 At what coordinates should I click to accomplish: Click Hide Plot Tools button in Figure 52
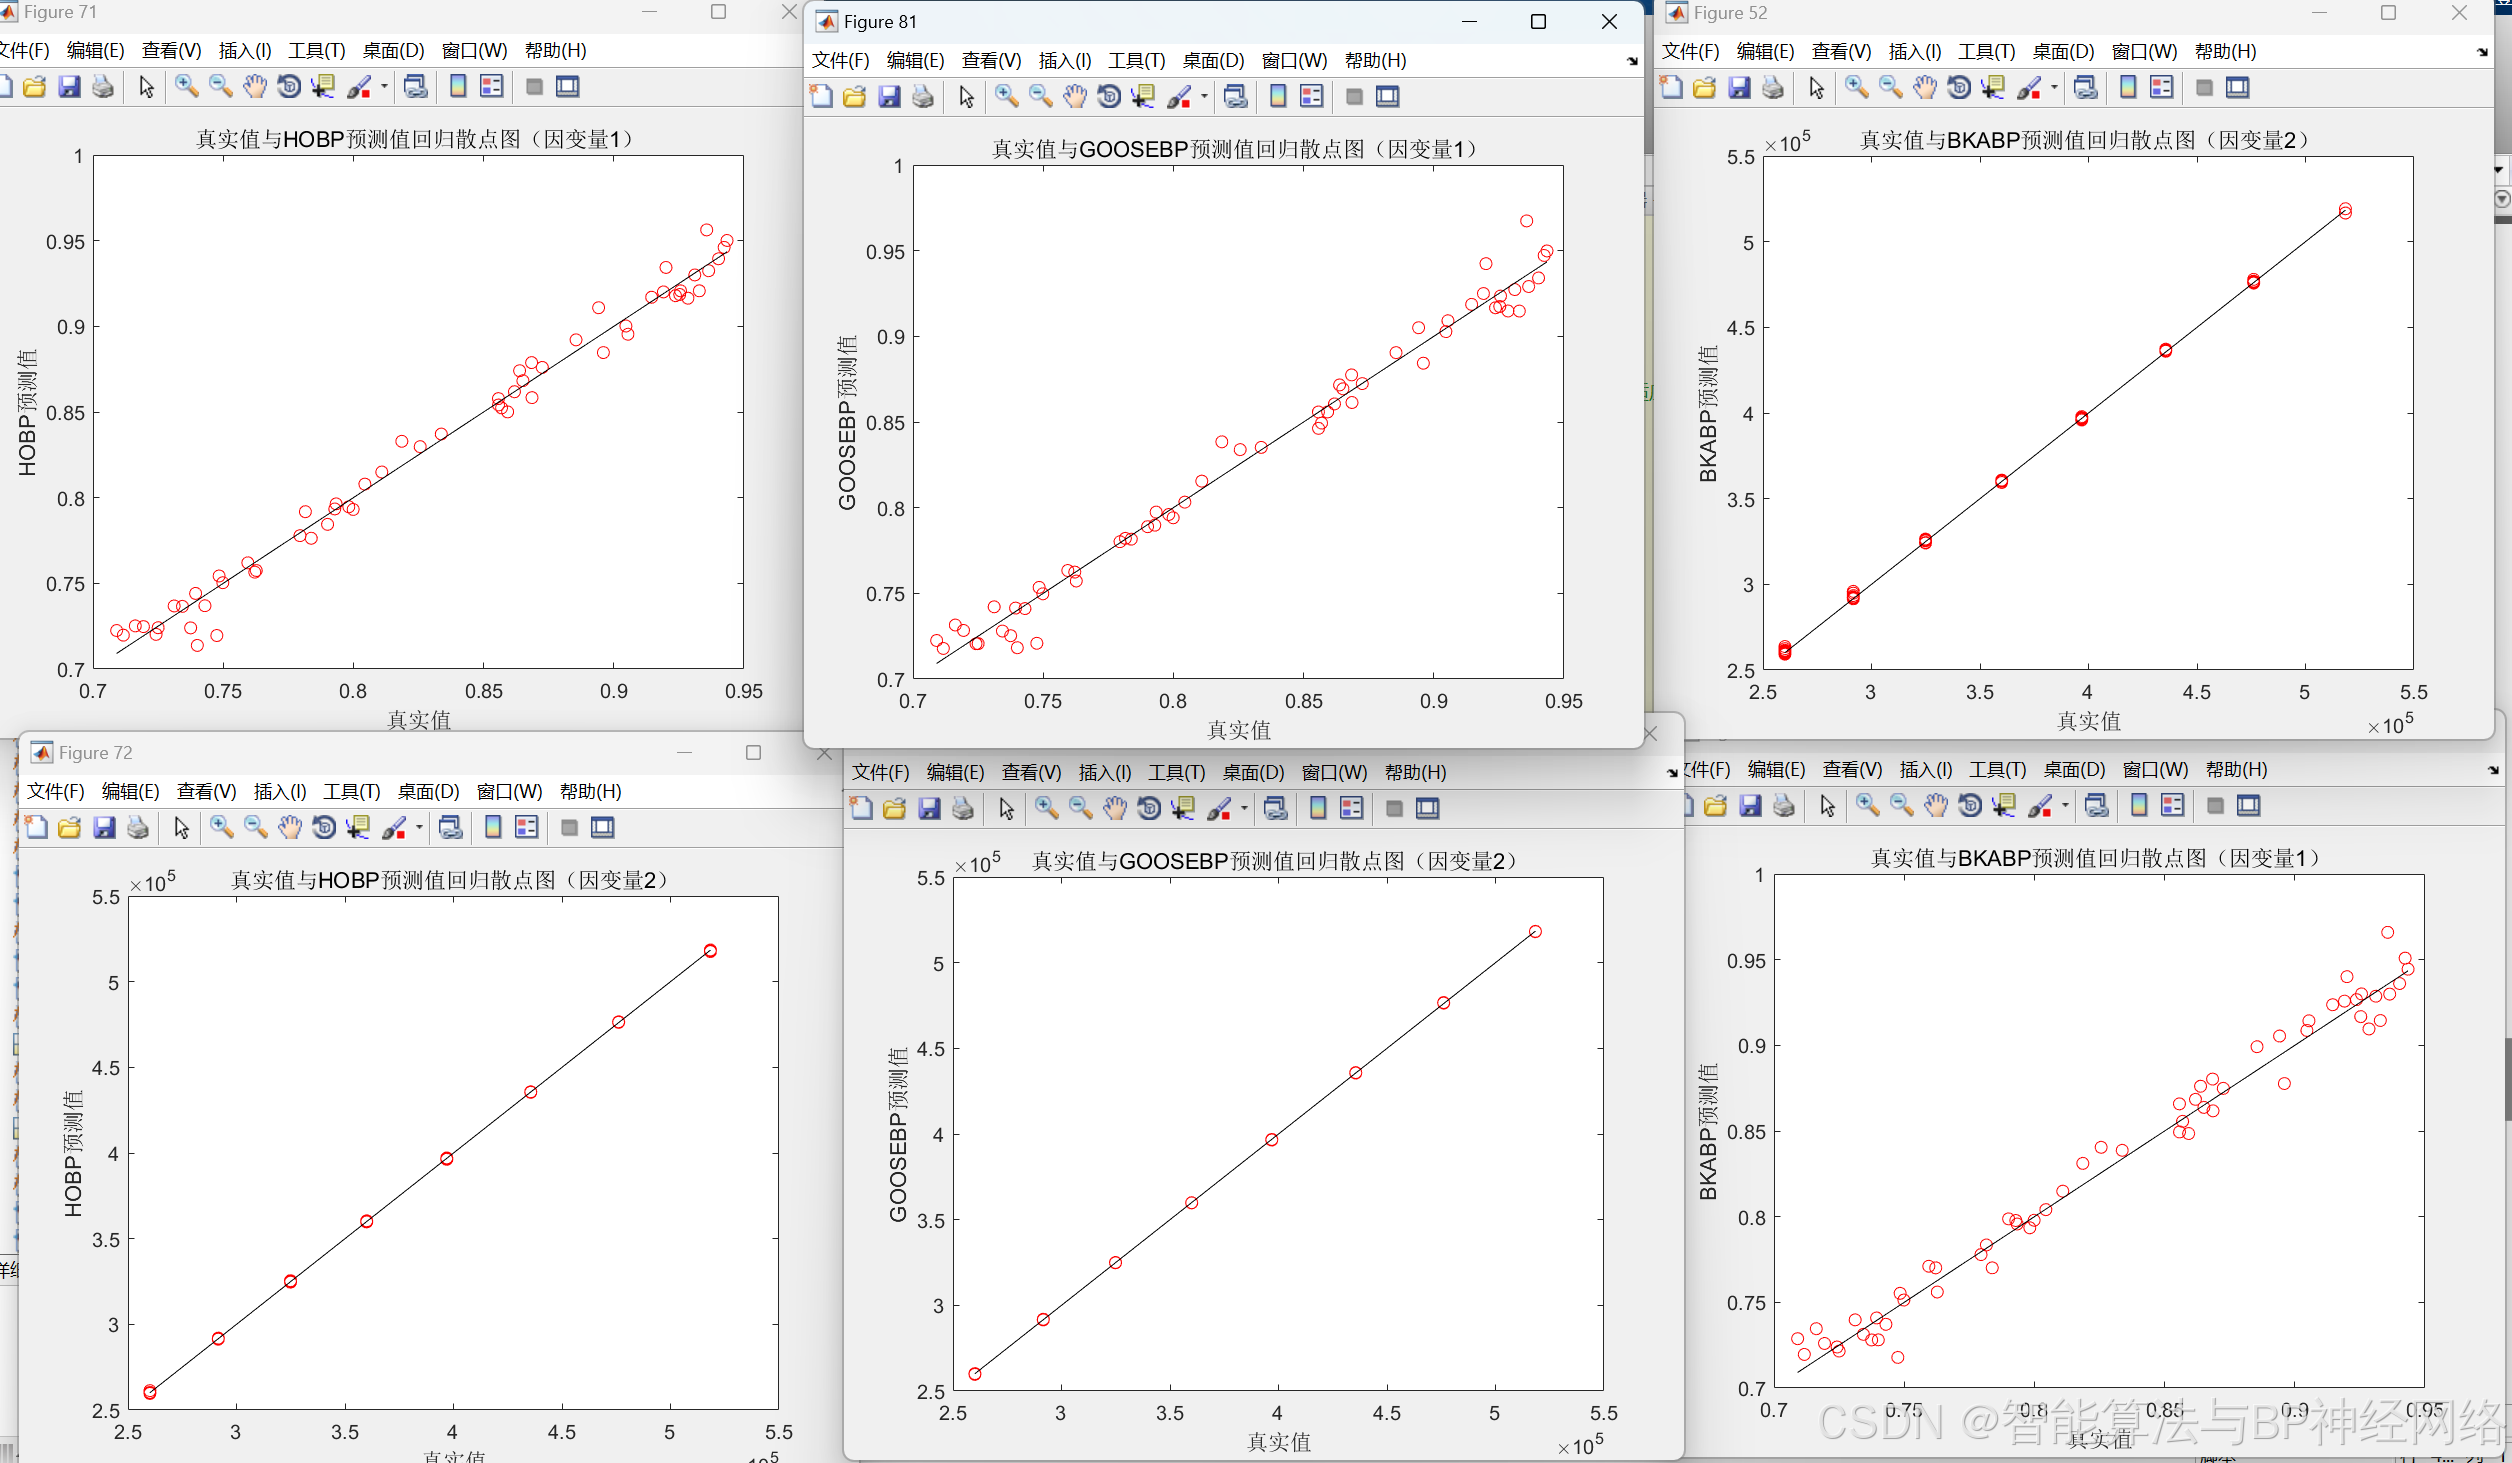click(2204, 88)
